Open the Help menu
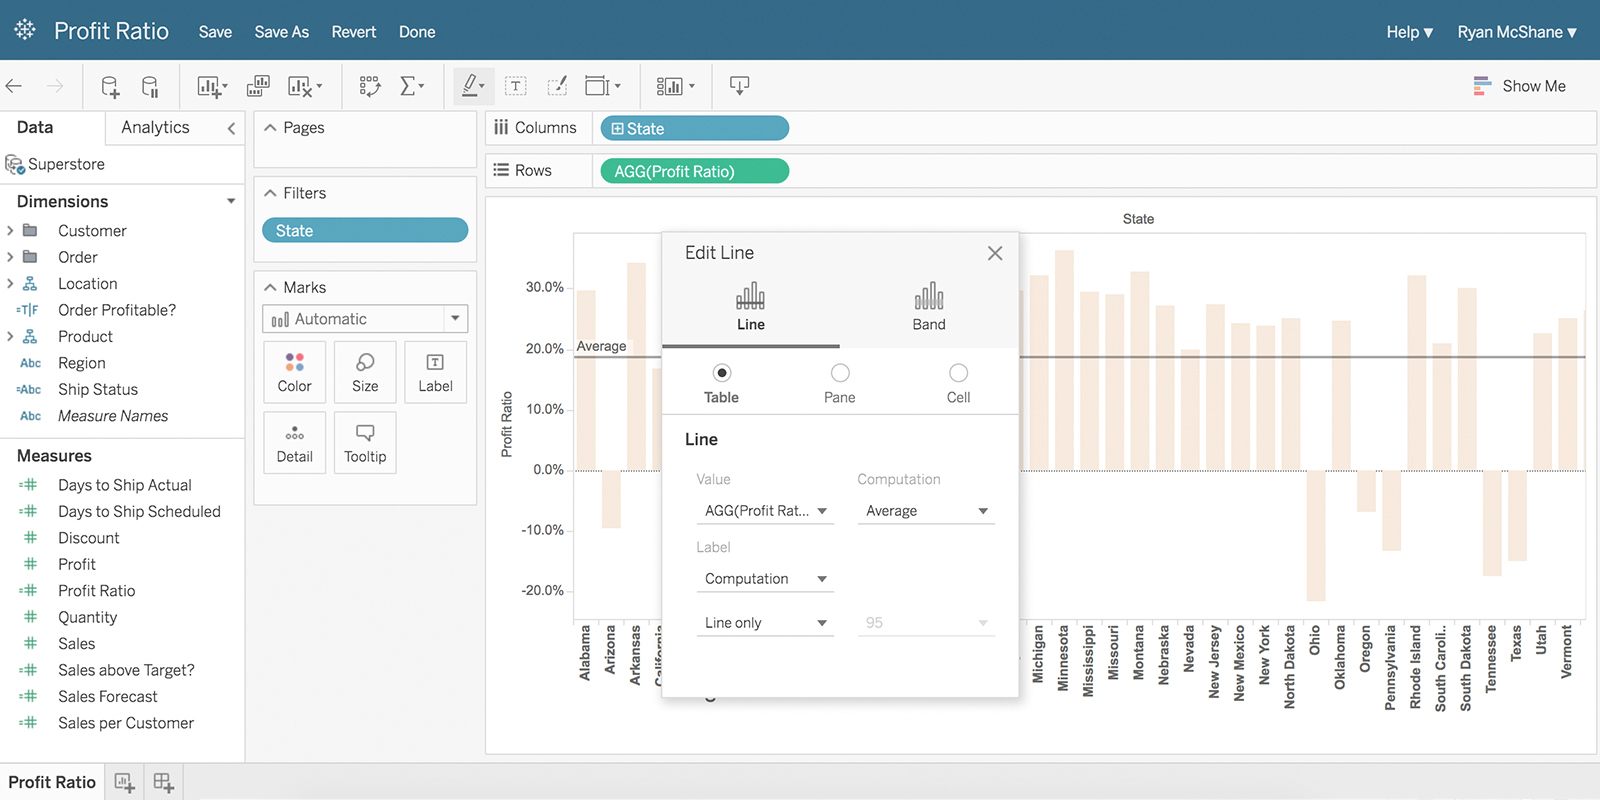 click(x=1409, y=32)
